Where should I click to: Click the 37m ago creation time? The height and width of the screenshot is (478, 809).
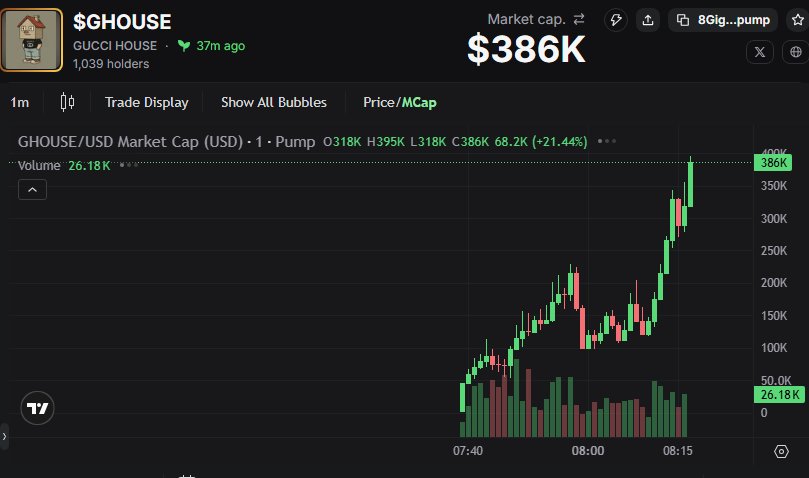(x=220, y=45)
